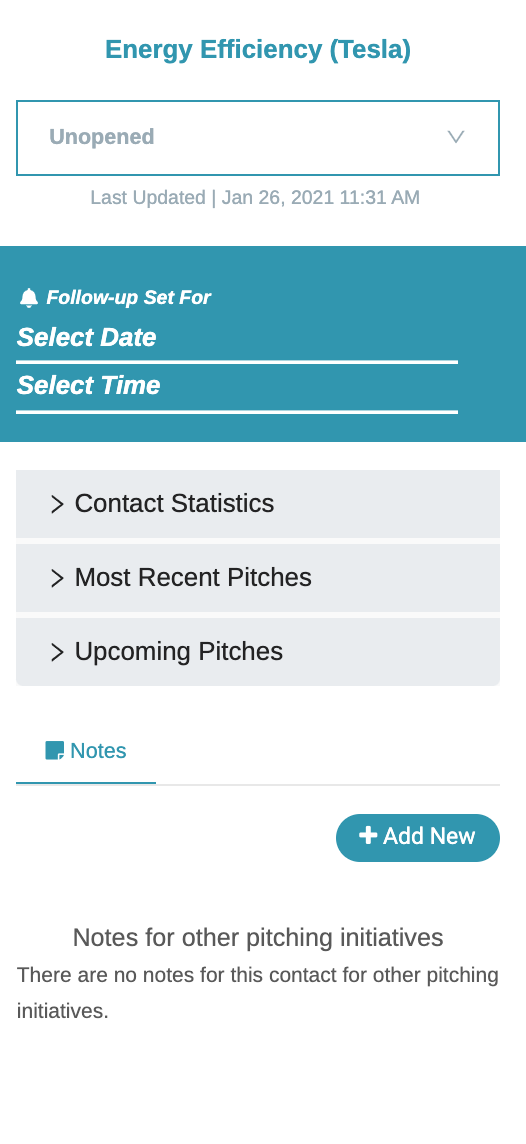Click the Follow-up Set For label
The height and width of the screenshot is (1144, 526).
click(x=128, y=298)
